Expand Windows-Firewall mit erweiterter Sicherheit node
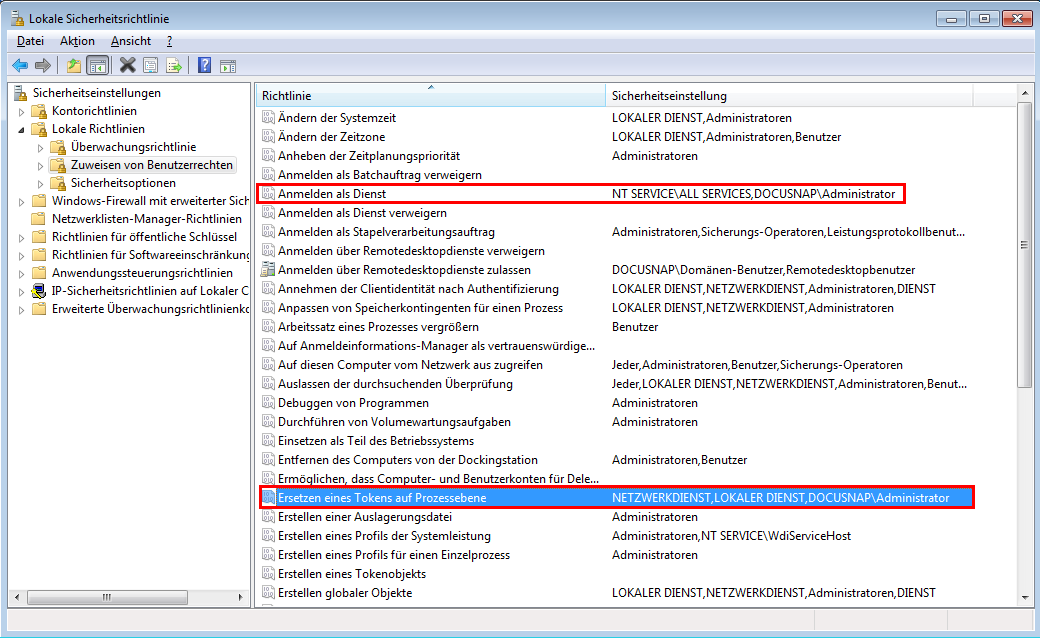The width and height of the screenshot is (1040, 638). [21, 201]
